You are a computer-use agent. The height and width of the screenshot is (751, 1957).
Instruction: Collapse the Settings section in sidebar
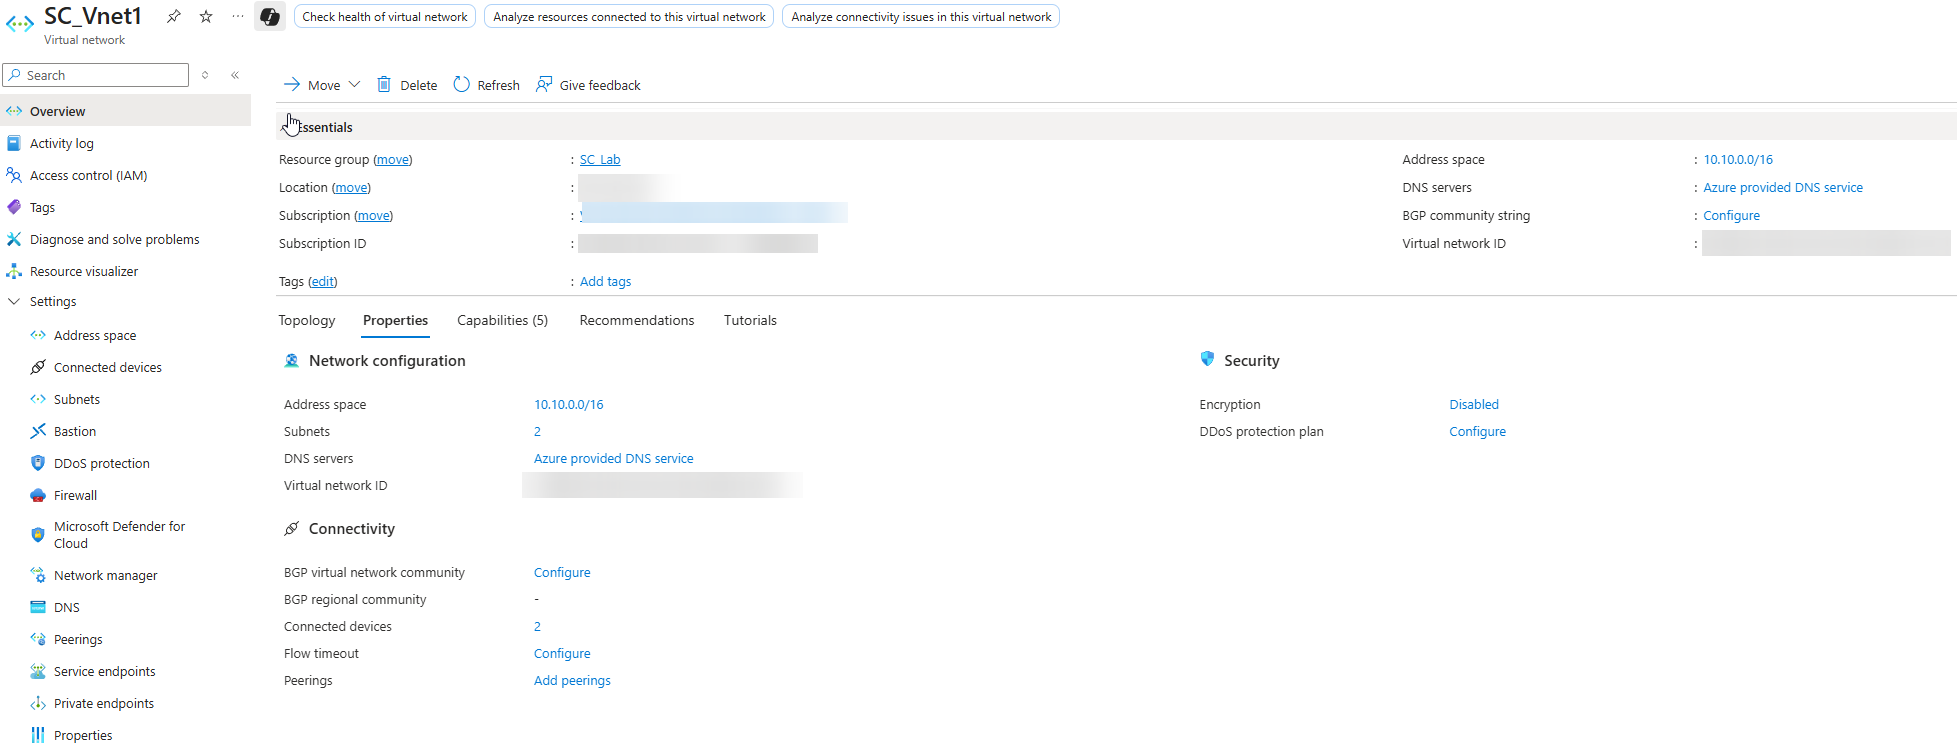click(x=14, y=301)
